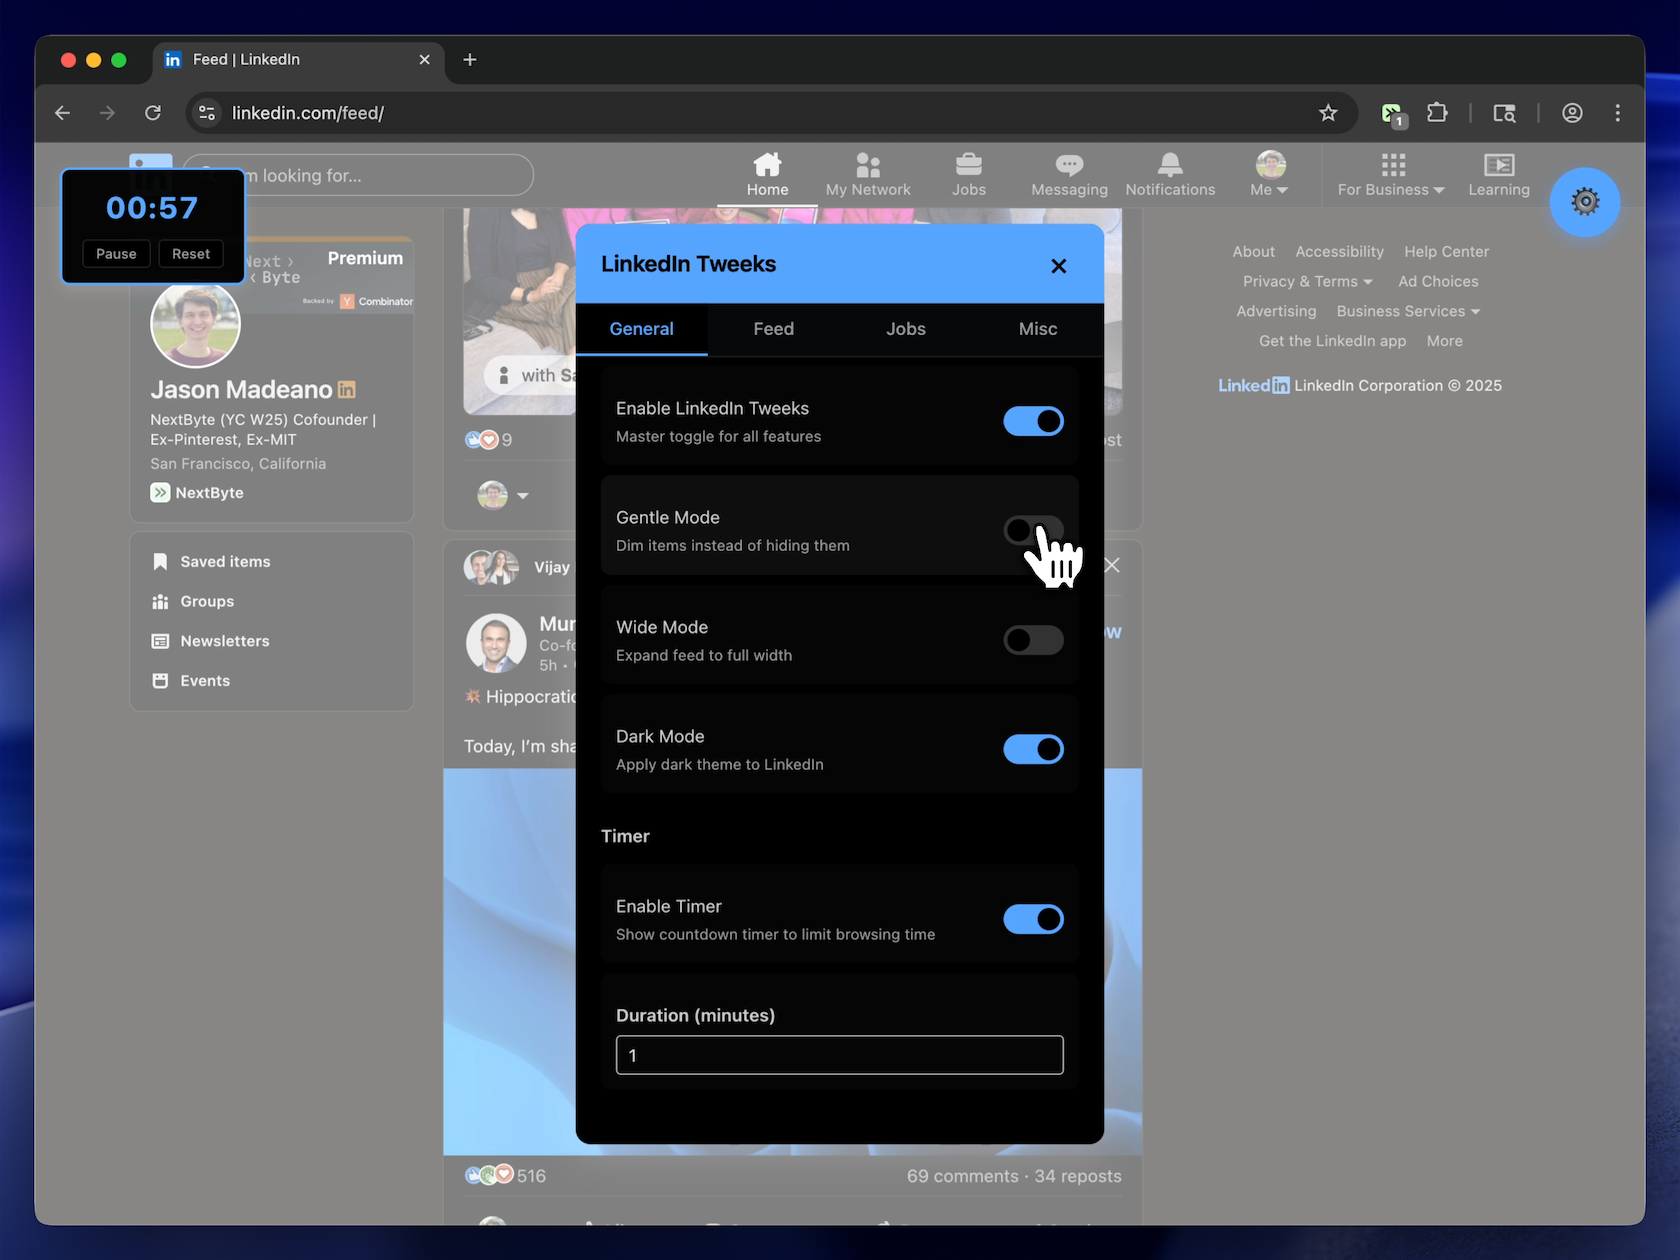Viewport: 1680px width, 1260px height.
Task: Check Notifications via the bell icon
Action: coord(1169,172)
